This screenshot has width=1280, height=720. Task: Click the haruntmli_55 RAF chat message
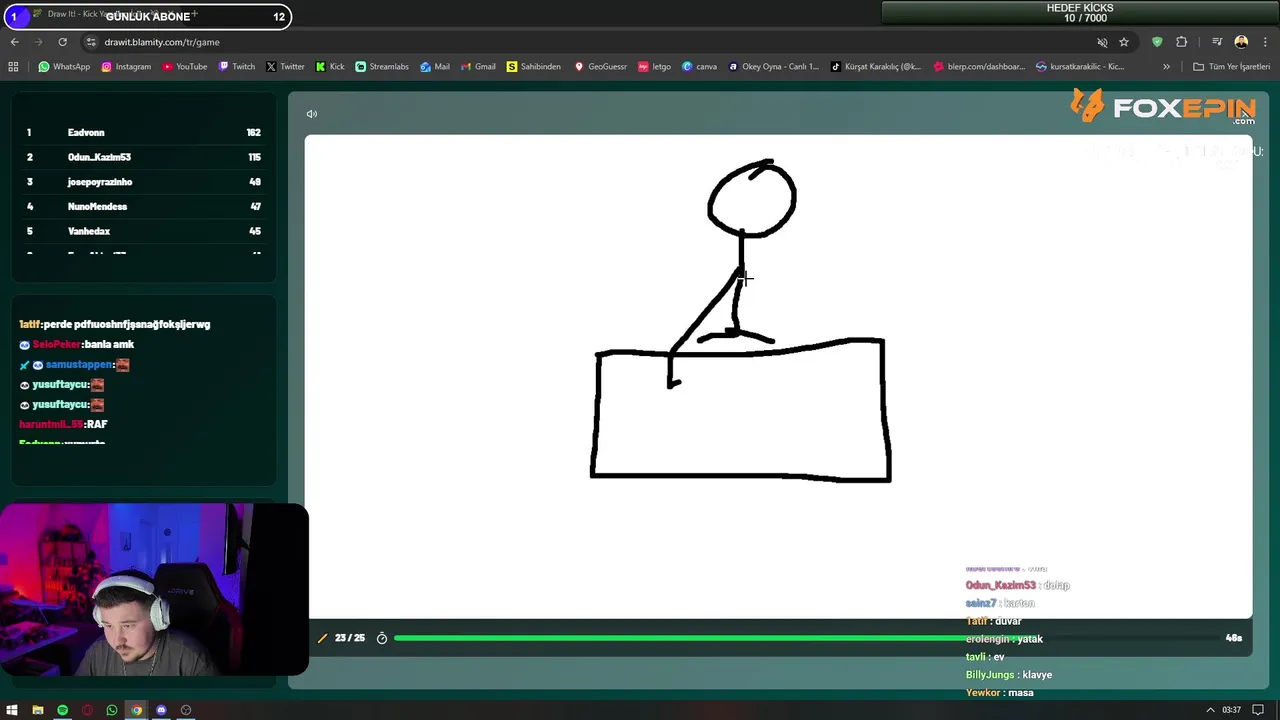(x=63, y=425)
